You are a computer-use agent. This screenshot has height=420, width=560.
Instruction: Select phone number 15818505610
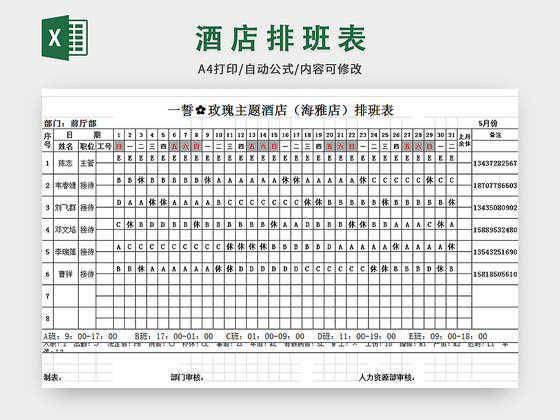[x=495, y=274]
